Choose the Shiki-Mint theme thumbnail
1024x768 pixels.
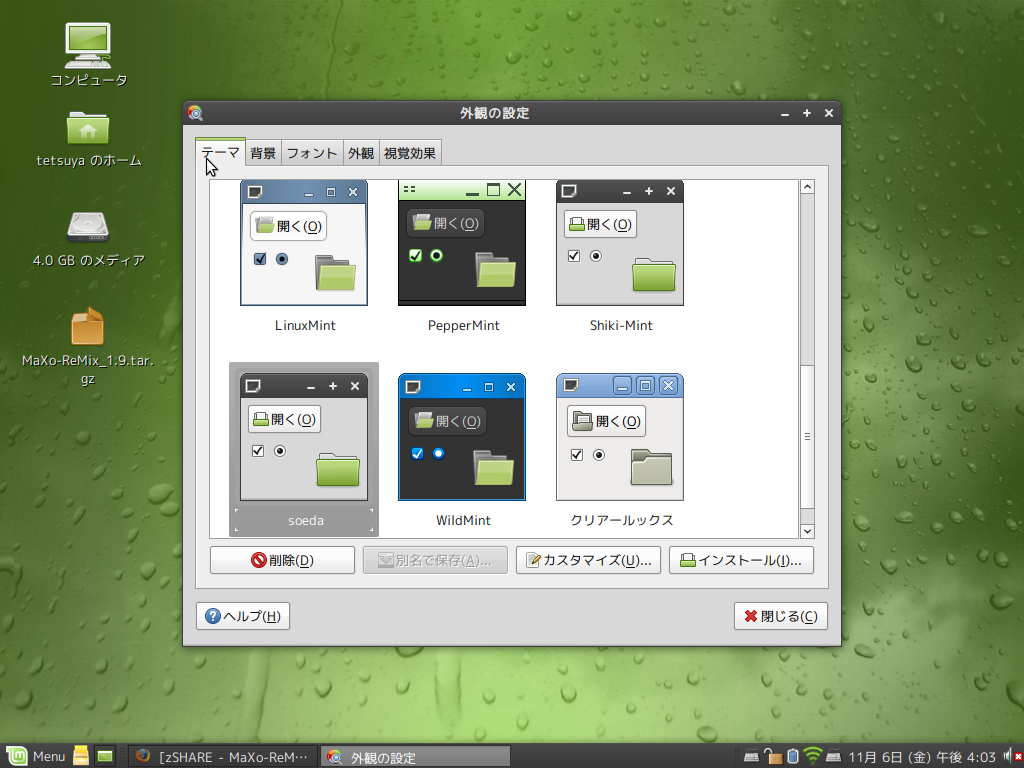pos(620,243)
